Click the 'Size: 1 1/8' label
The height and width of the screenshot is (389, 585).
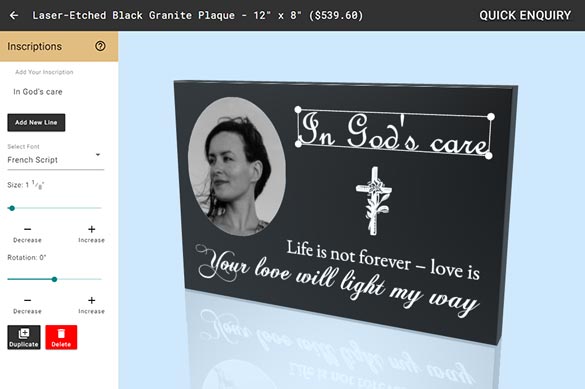coord(26,185)
